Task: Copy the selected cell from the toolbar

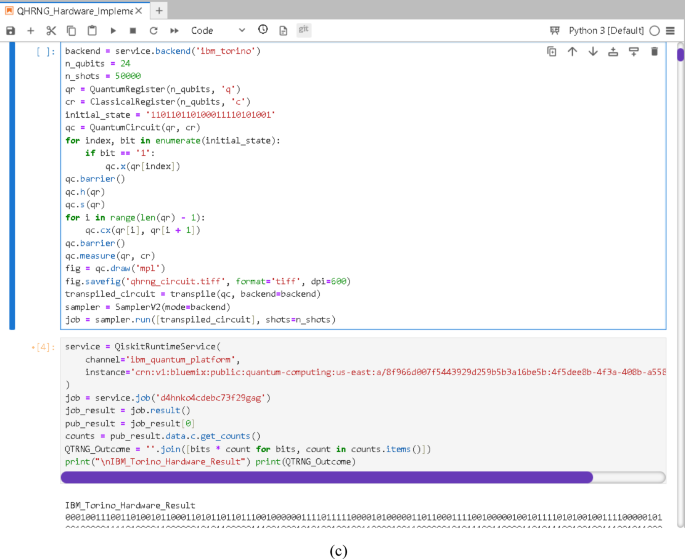Action: pos(72,31)
